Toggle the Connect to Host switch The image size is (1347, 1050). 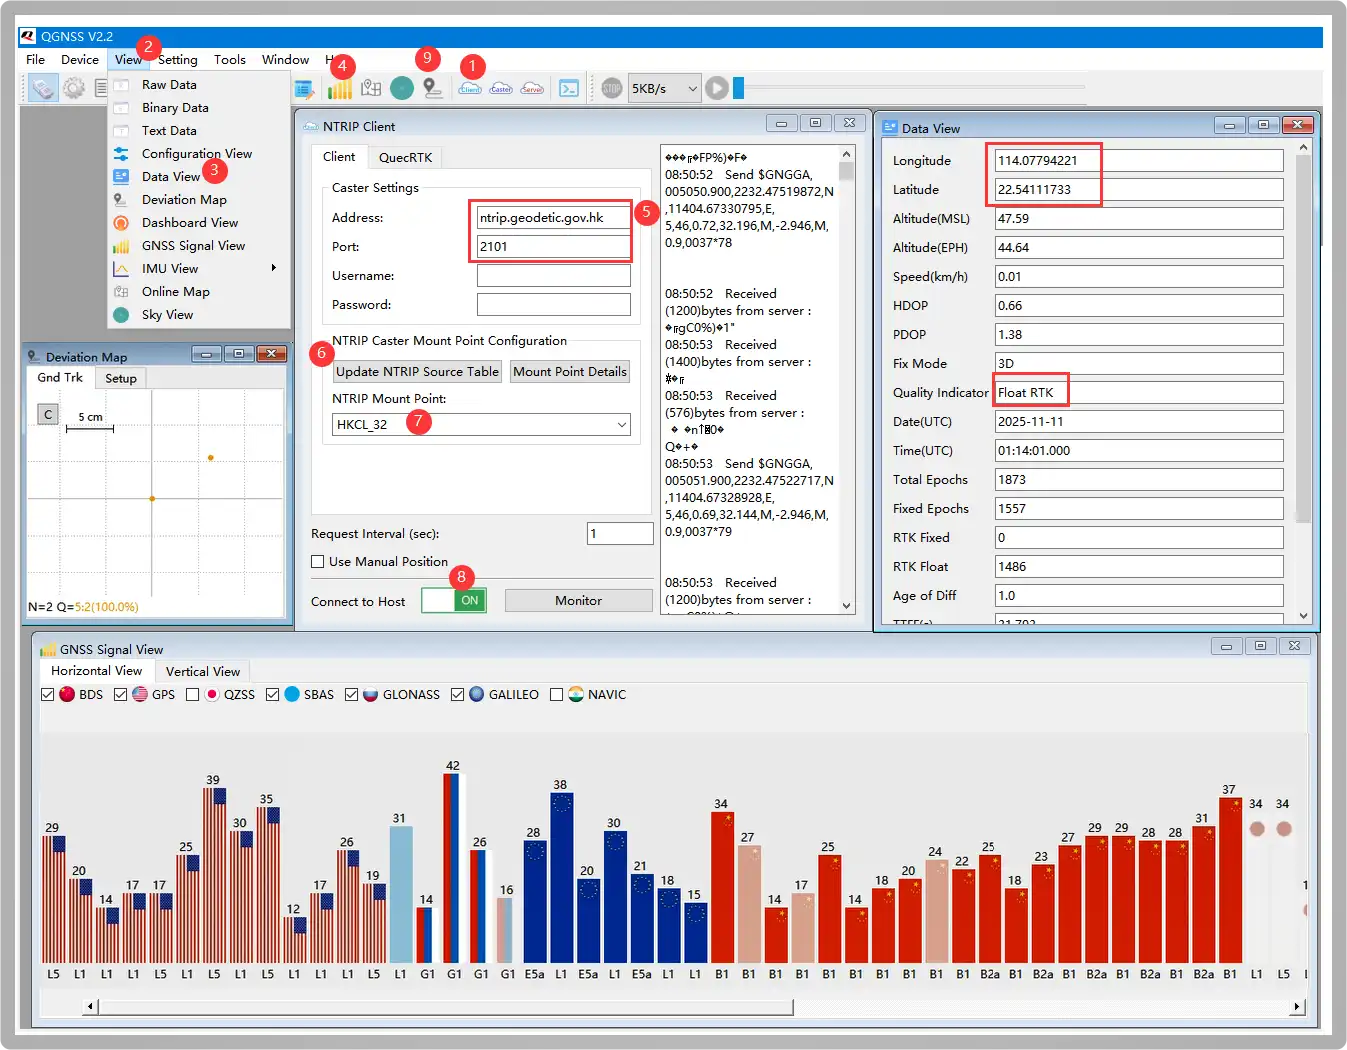coord(454,600)
